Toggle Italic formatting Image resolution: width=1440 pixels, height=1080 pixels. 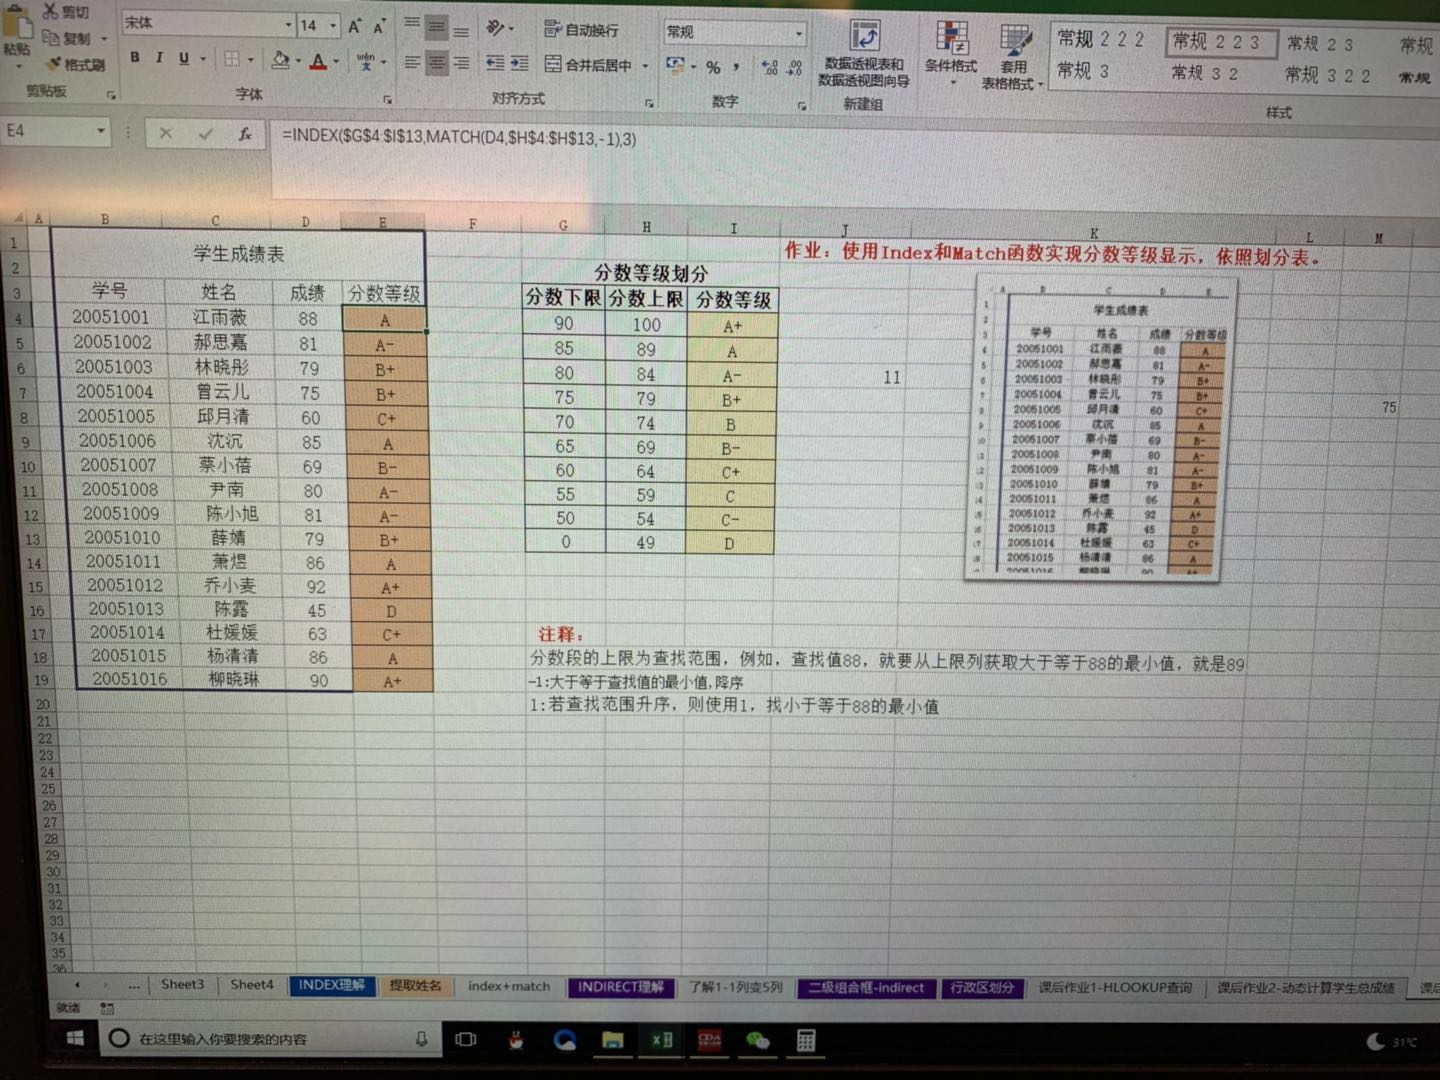(159, 58)
